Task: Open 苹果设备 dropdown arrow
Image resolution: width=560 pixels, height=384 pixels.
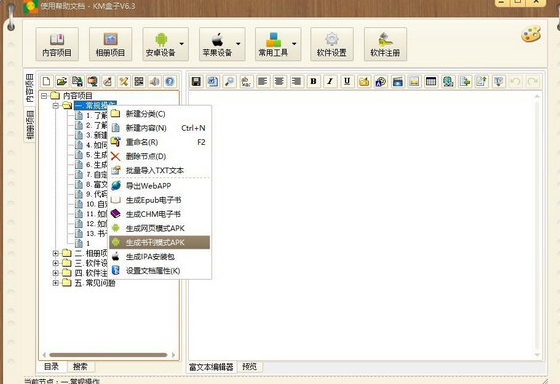Action: (238, 44)
